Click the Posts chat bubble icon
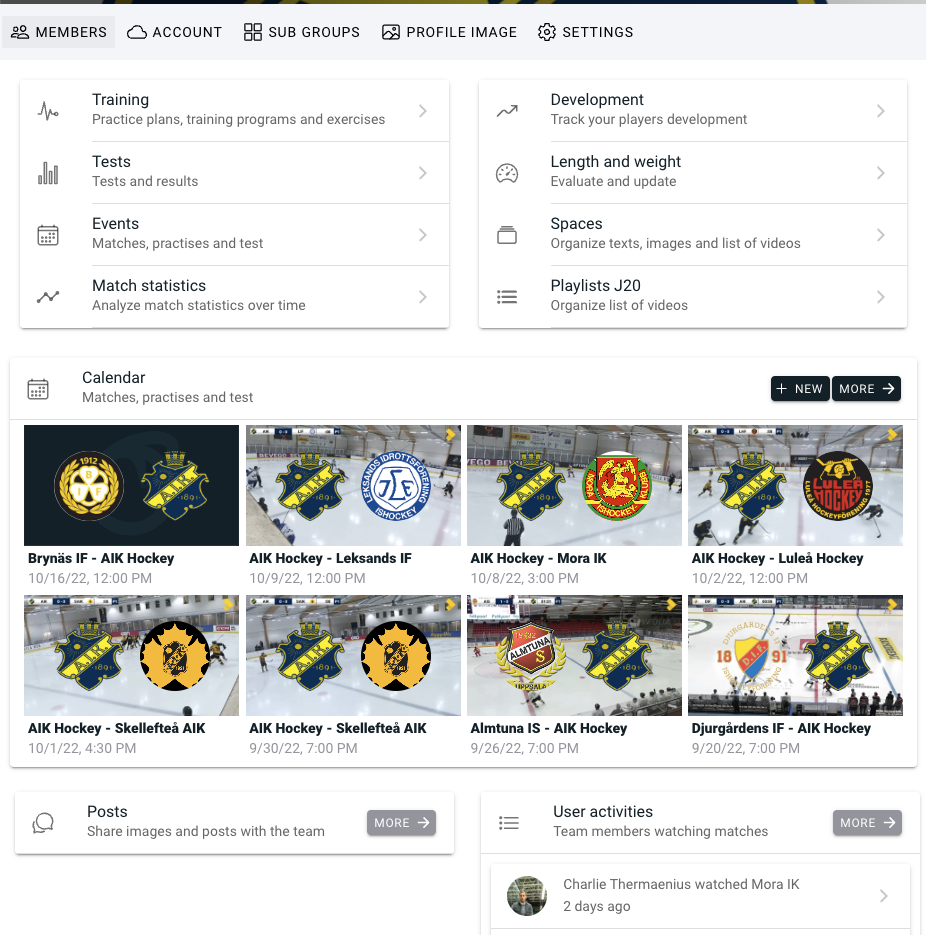This screenshot has height=935, width=926. (x=43, y=823)
